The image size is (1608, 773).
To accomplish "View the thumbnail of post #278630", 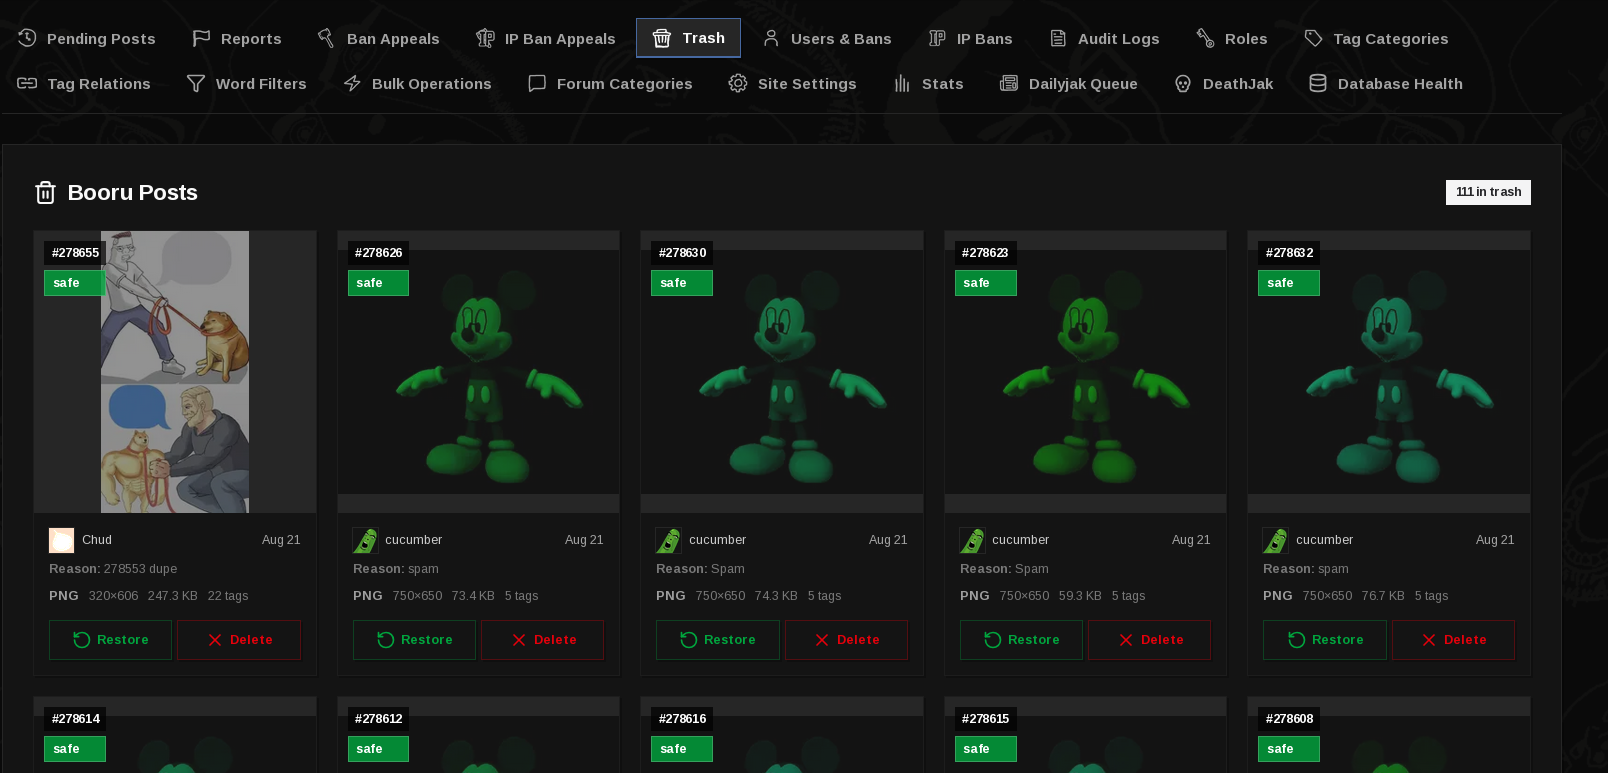I will [782, 372].
